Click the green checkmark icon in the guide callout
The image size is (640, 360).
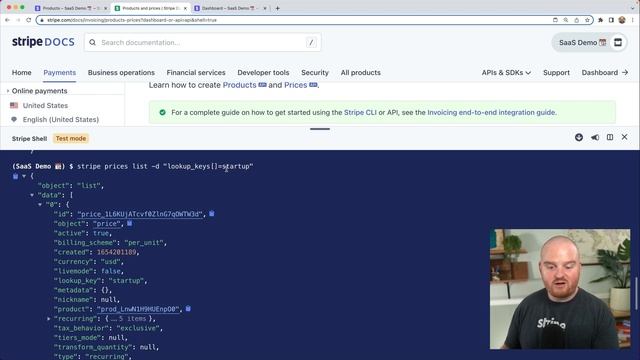(162, 112)
